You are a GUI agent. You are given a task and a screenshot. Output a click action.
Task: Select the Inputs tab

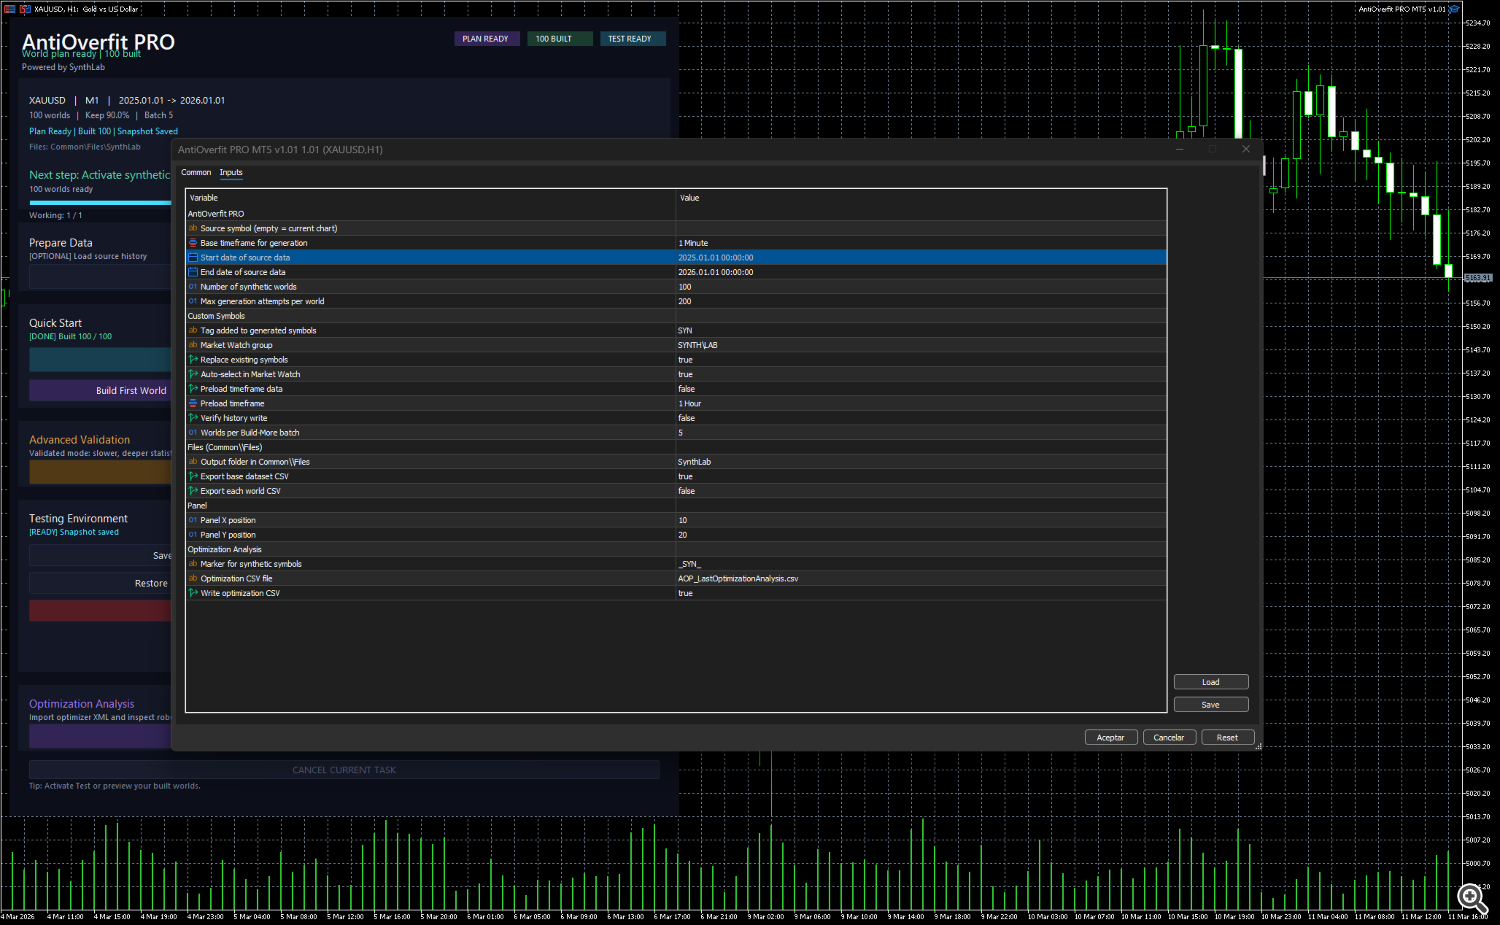[231, 173]
